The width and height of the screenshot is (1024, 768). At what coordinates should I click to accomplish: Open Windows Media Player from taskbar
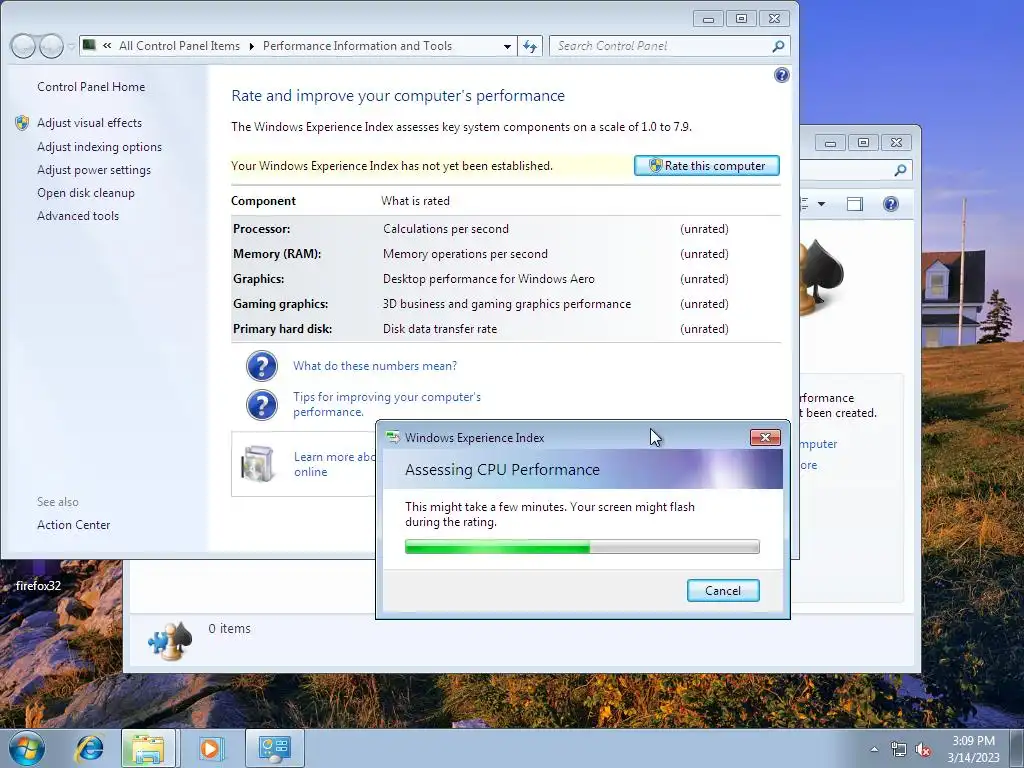pos(210,748)
